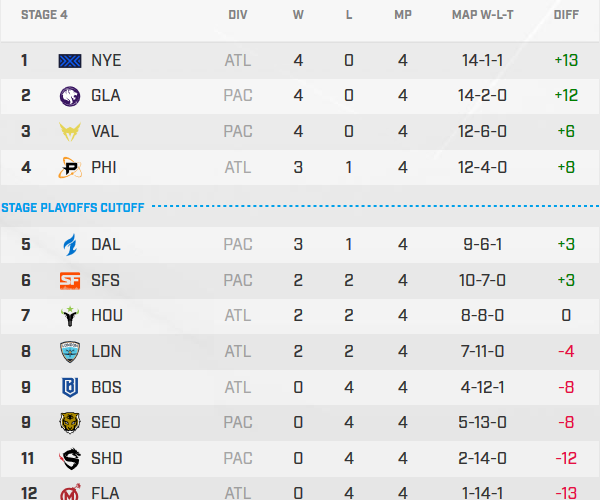Click the GLA team logo

click(x=71, y=96)
